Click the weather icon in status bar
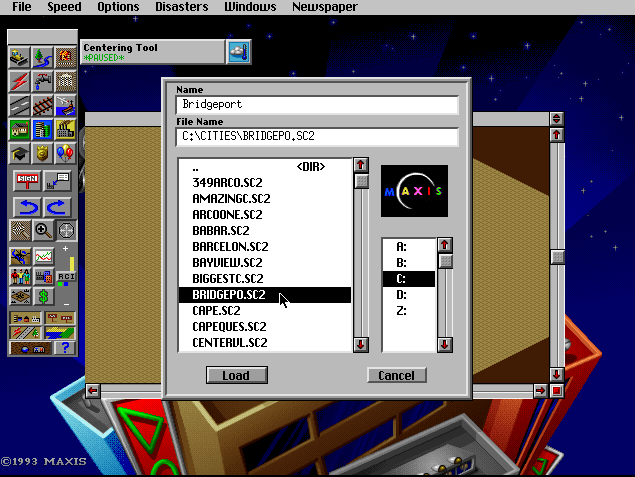 [238, 51]
